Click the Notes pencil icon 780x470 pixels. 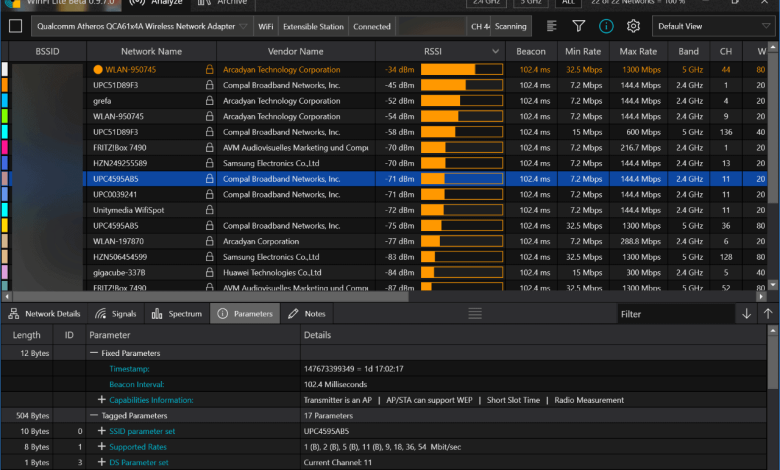coord(293,313)
